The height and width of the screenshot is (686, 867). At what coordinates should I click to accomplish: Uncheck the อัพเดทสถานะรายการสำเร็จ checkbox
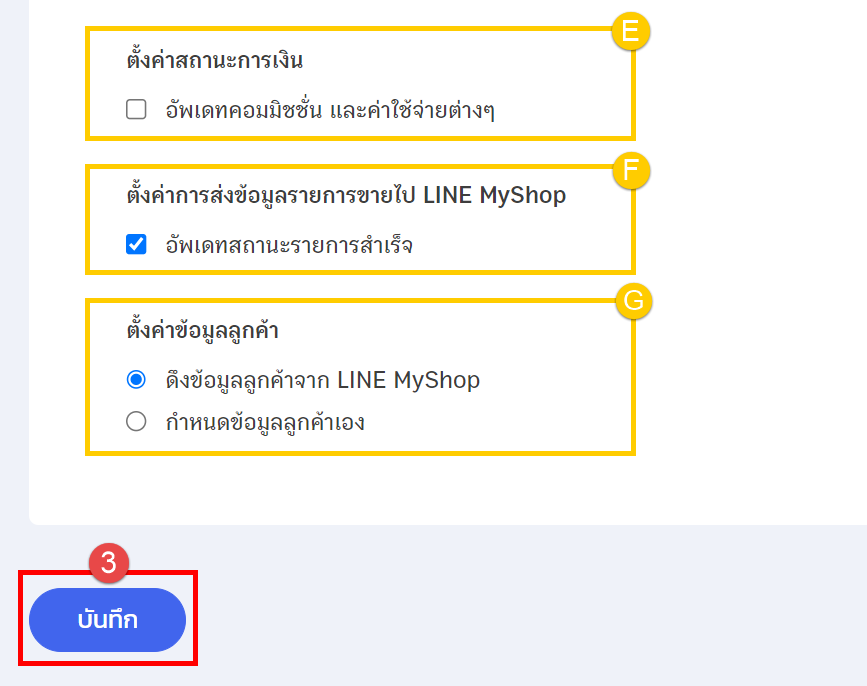pyautogui.click(x=136, y=244)
